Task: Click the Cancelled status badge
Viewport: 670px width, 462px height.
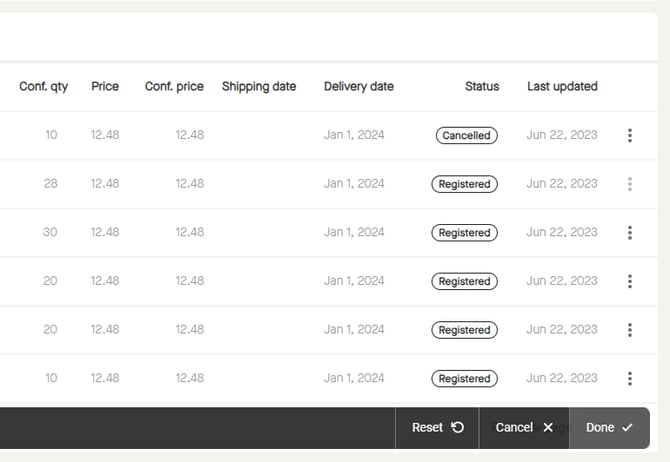Action: pos(466,135)
